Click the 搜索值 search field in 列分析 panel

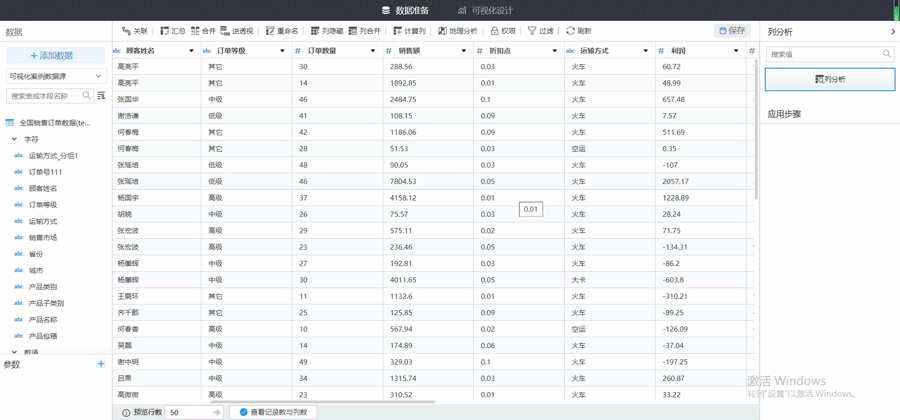[x=825, y=54]
